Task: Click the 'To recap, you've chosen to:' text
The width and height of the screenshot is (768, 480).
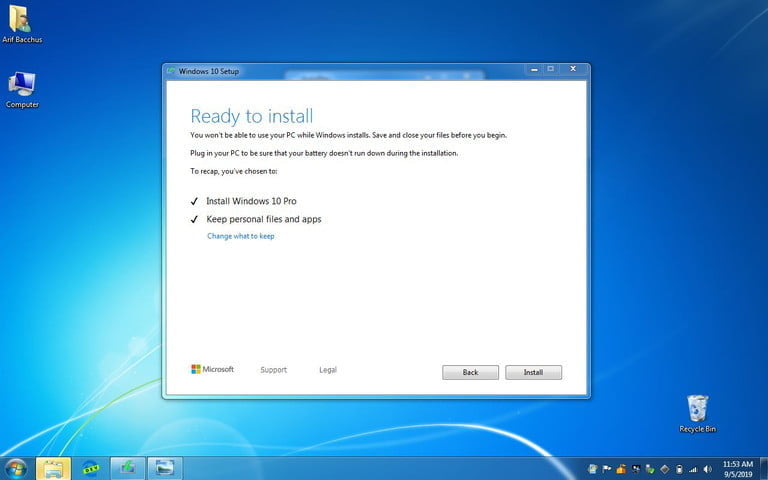Action: coord(234,171)
